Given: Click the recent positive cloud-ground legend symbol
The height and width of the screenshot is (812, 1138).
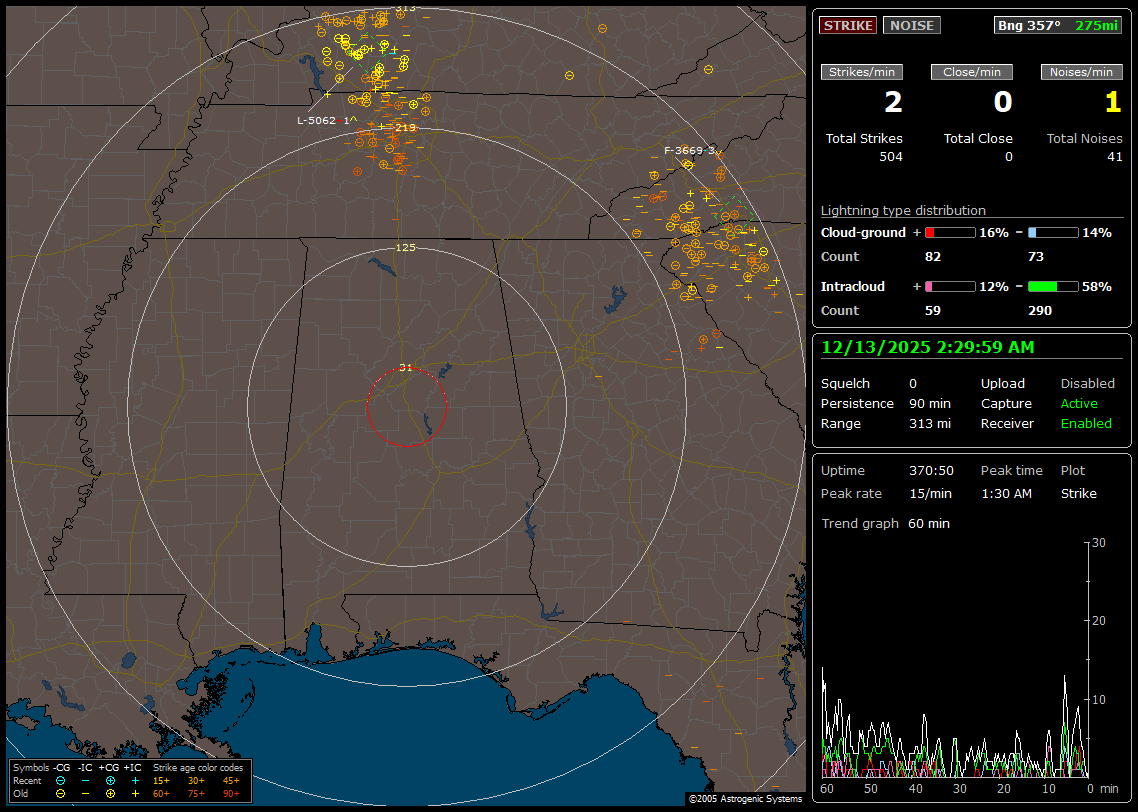Looking at the screenshot, I should pos(111,780).
